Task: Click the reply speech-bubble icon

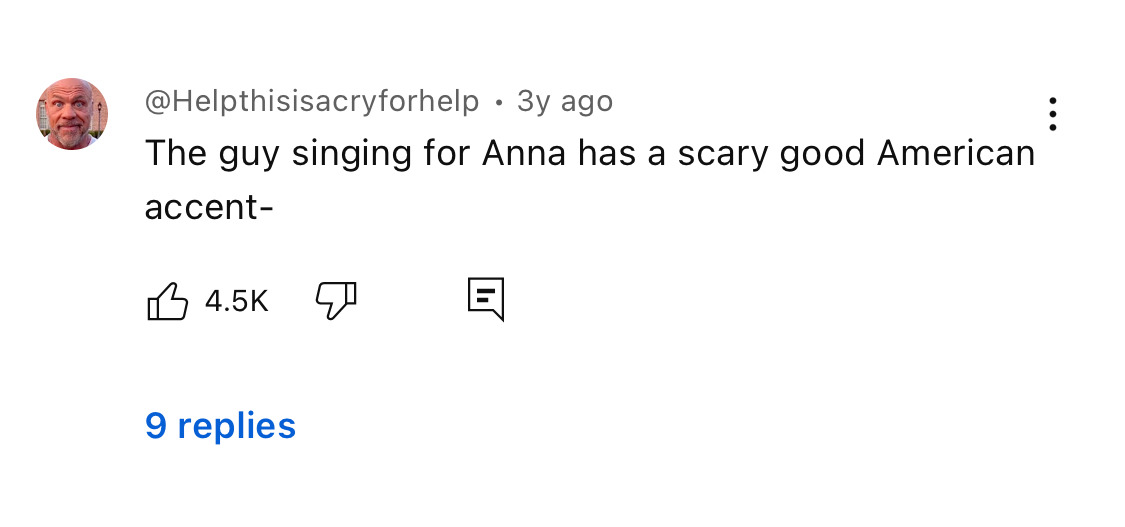Action: coord(486,299)
